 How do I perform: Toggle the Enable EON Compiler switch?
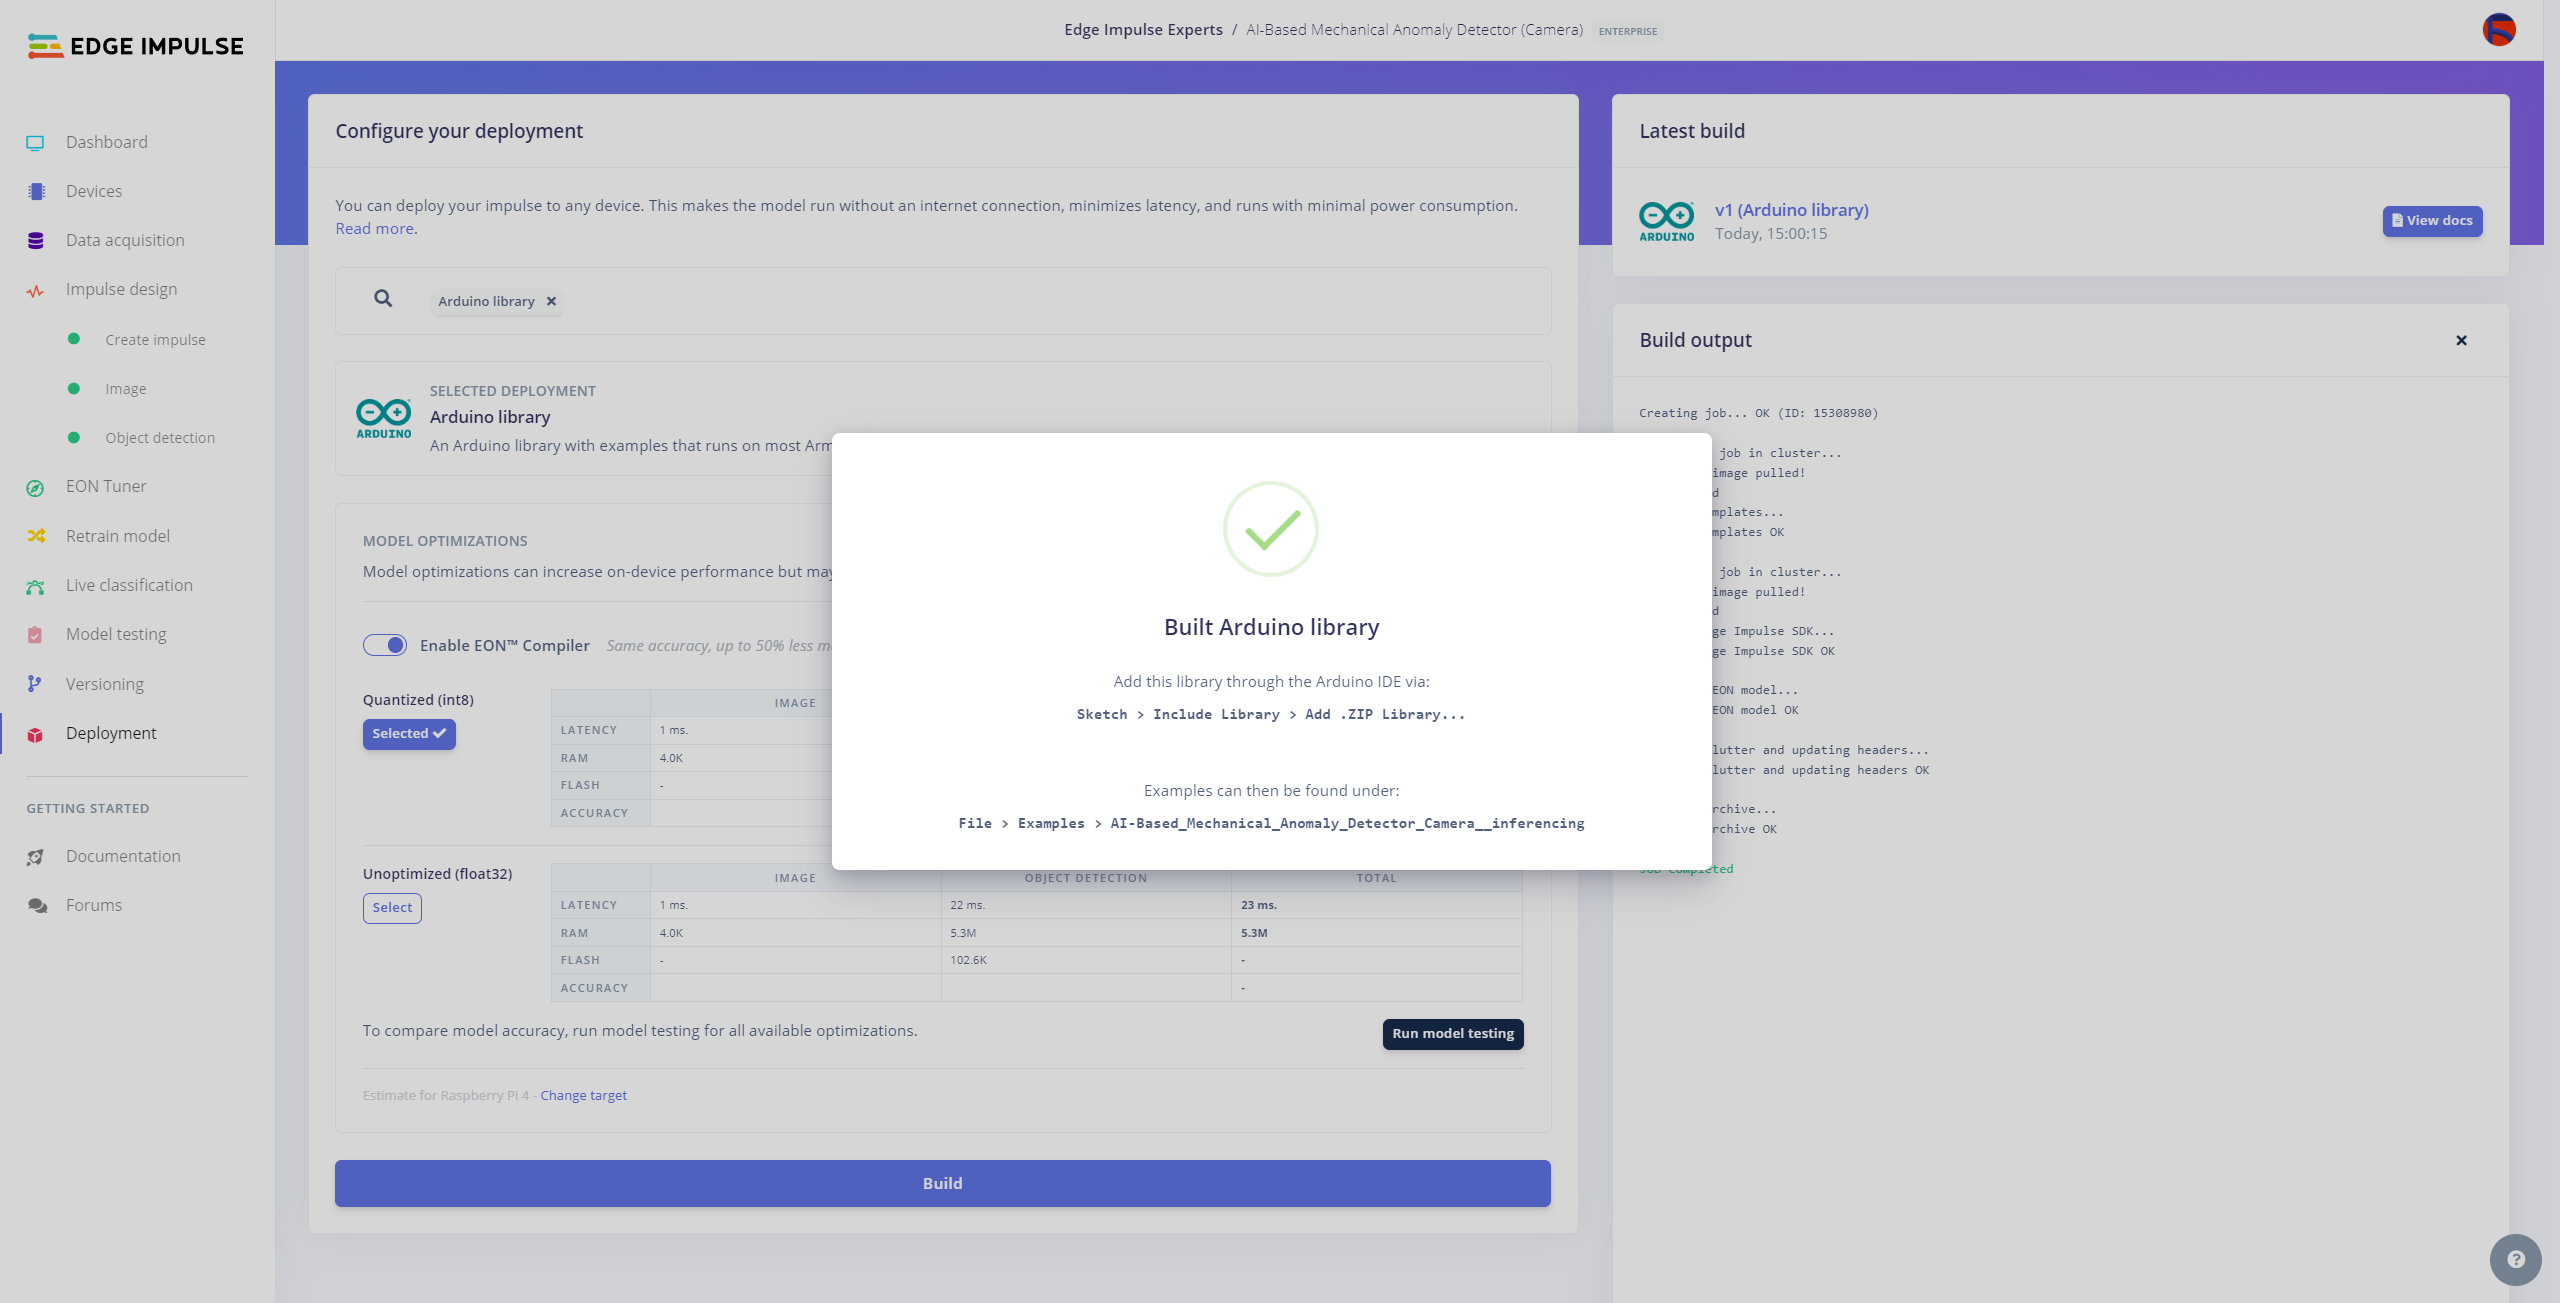pos(385,645)
